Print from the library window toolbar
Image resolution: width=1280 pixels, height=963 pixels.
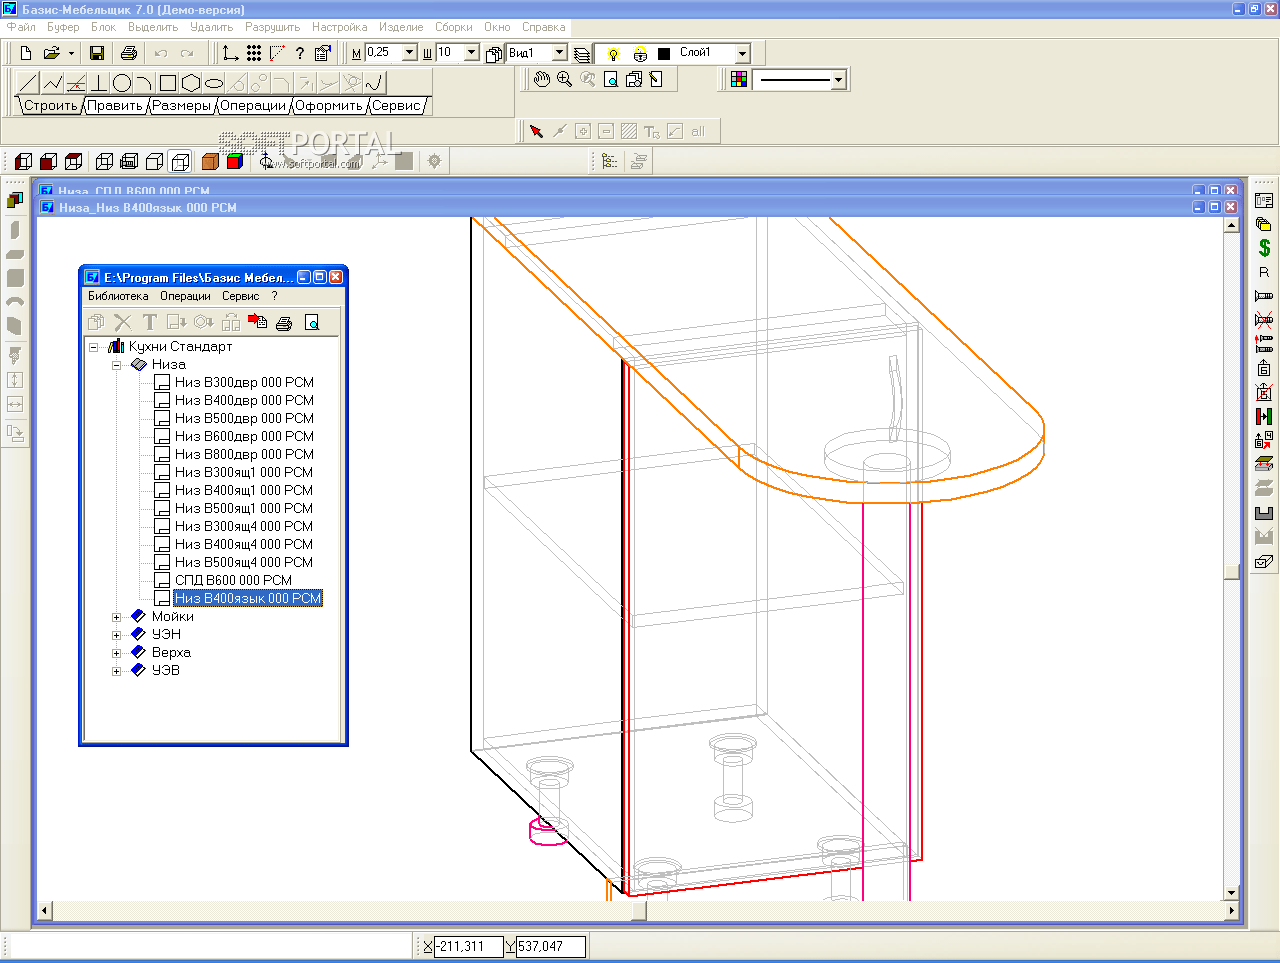coord(284,322)
